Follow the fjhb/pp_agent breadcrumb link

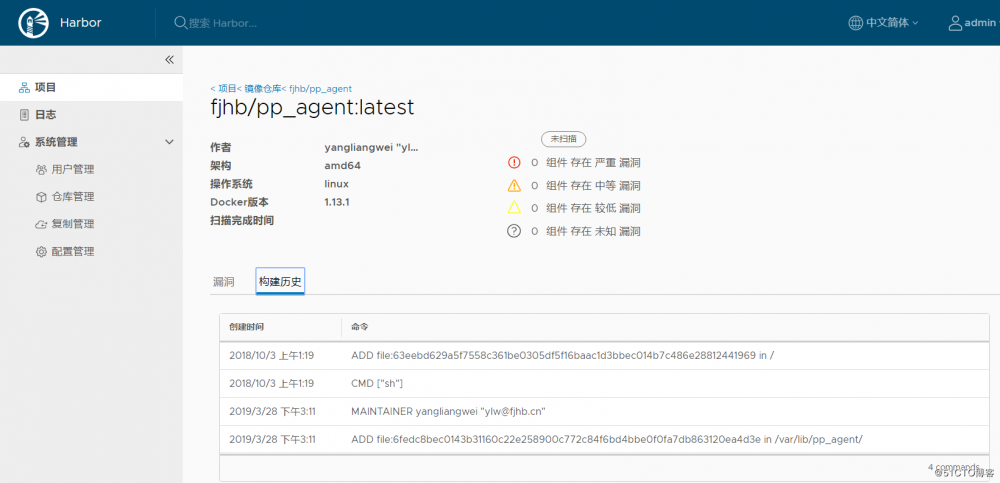point(318,89)
